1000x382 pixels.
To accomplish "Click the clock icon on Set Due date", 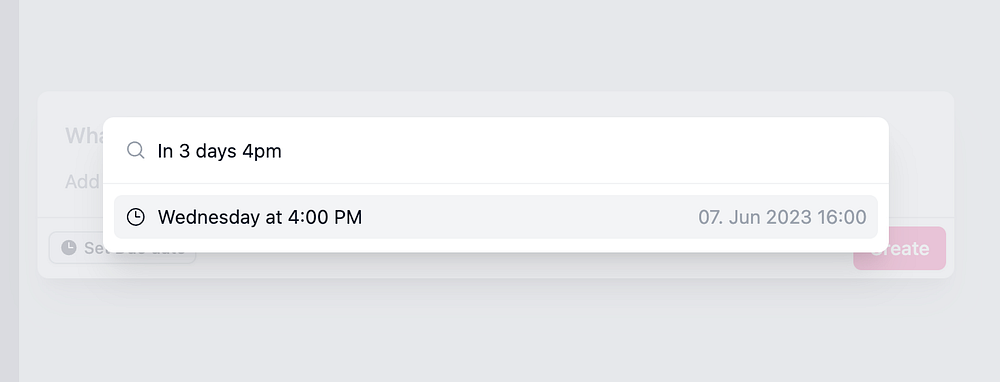I will pos(69,247).
